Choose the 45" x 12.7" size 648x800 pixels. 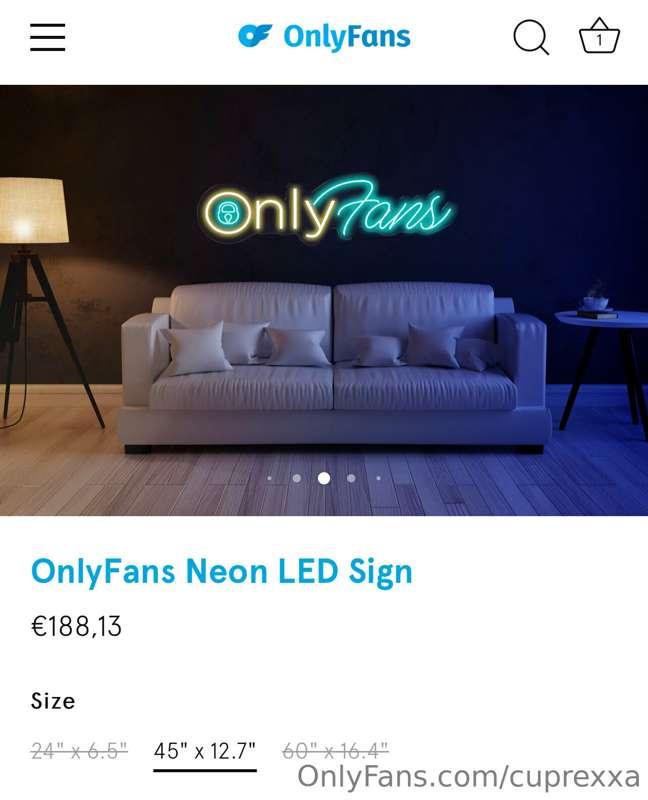(204, 747)
